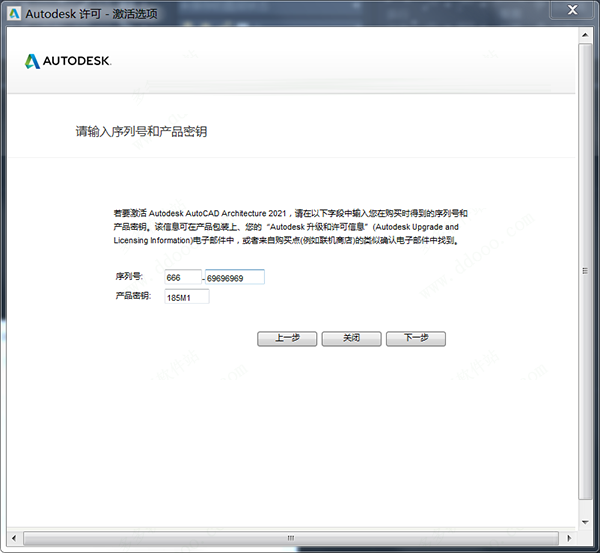Screen dimensions: 600x553
Task: Focus the serial number field containing 666
Action: point(183,277)
